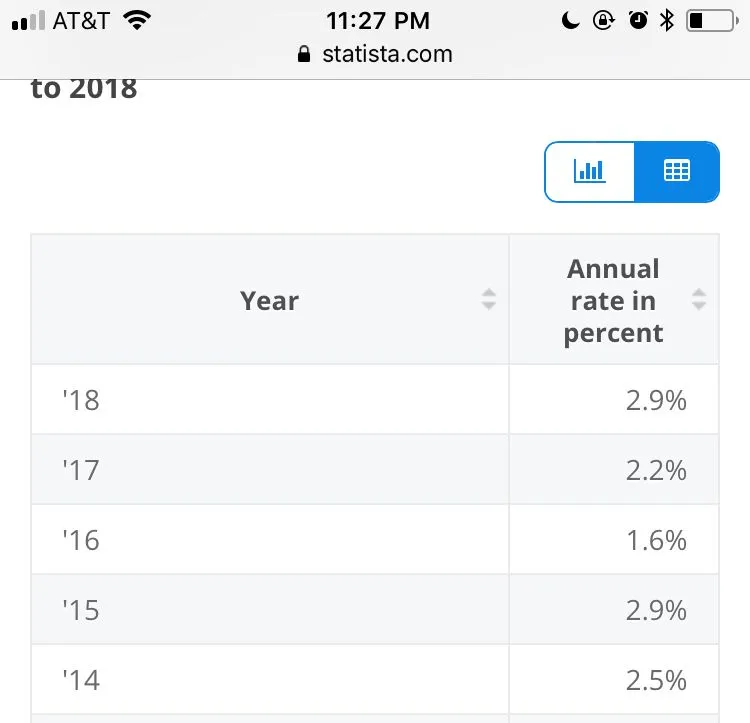750x723 pixels.
Task: Select the table view toggle
Action: 677,172
